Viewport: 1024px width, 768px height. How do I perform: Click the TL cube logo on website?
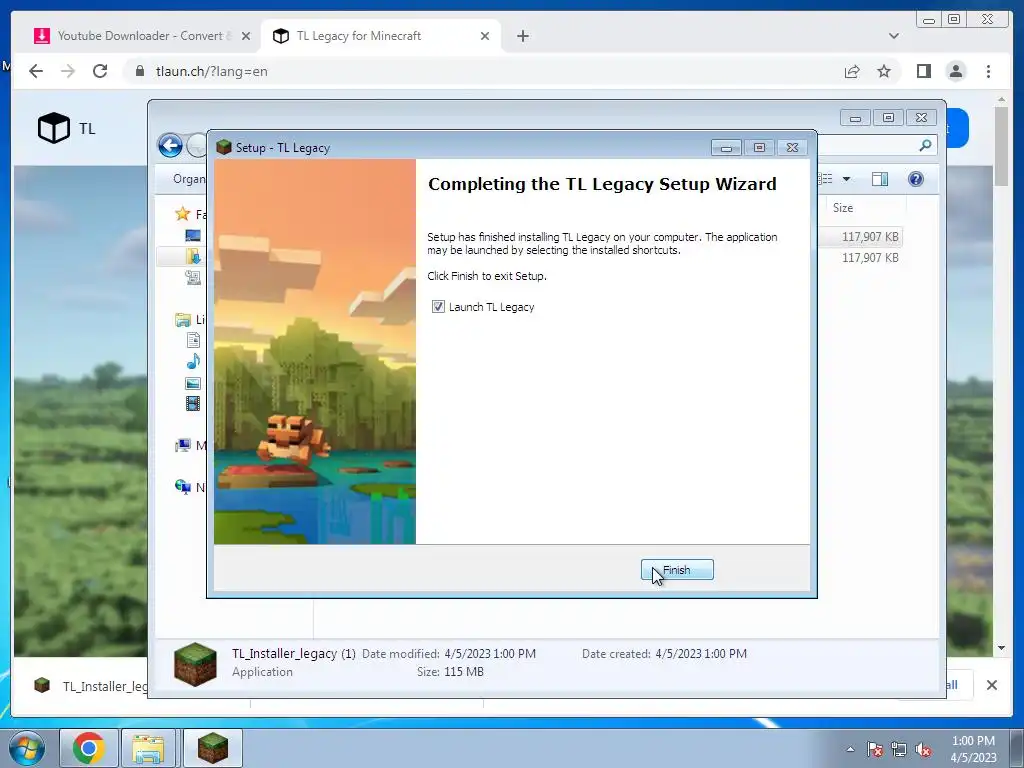[x=54, y=128]
